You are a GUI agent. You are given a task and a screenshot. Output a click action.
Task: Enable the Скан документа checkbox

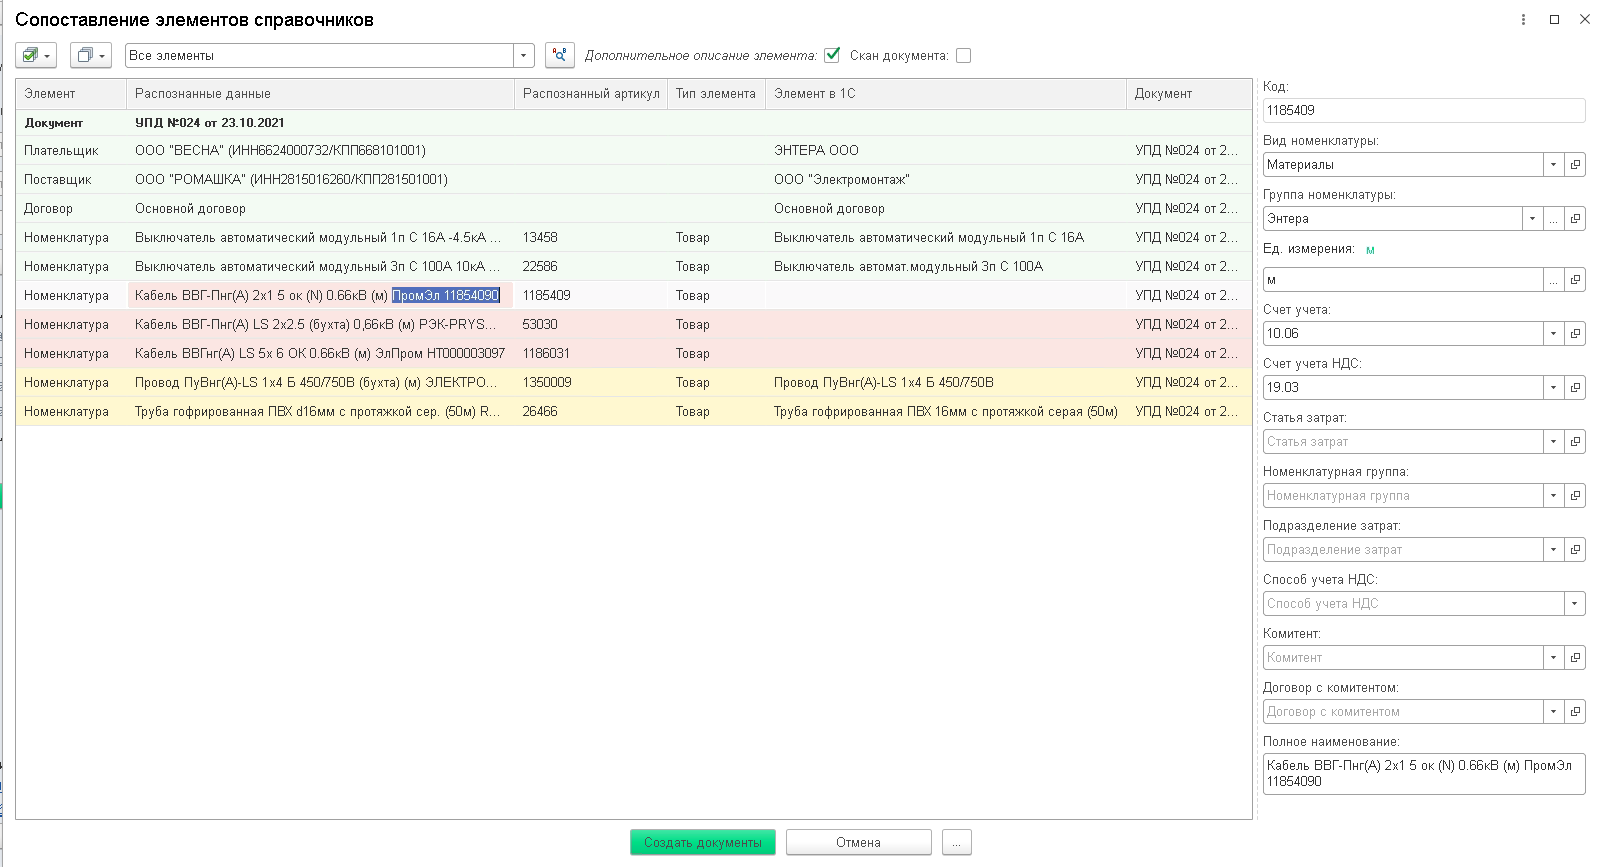[x=963, y=55]
